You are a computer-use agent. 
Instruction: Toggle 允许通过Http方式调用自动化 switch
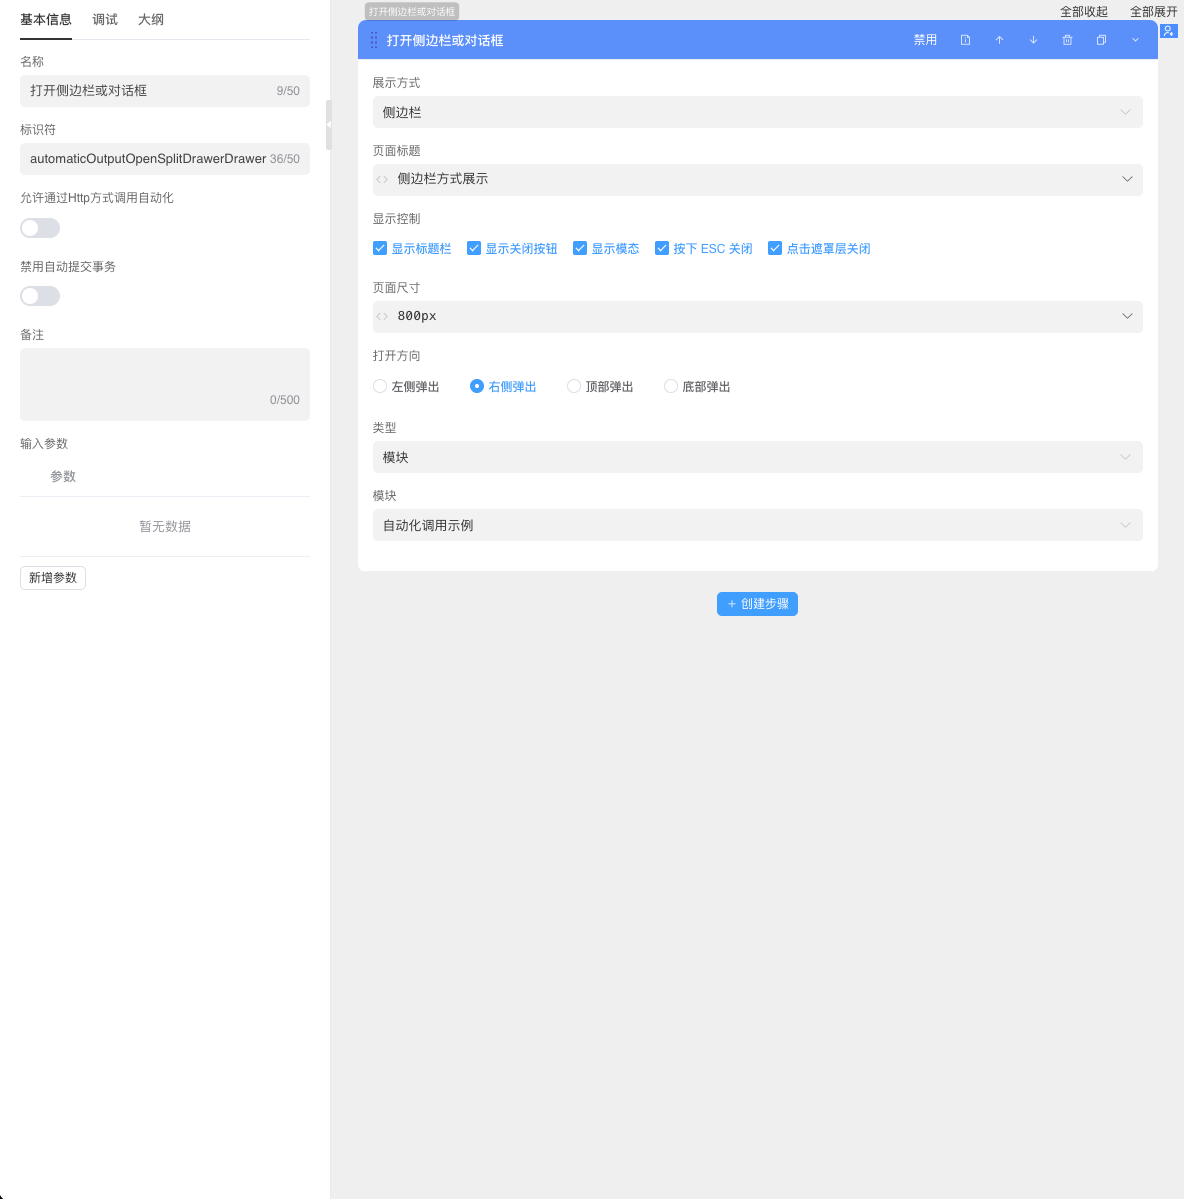click(40, 228)
